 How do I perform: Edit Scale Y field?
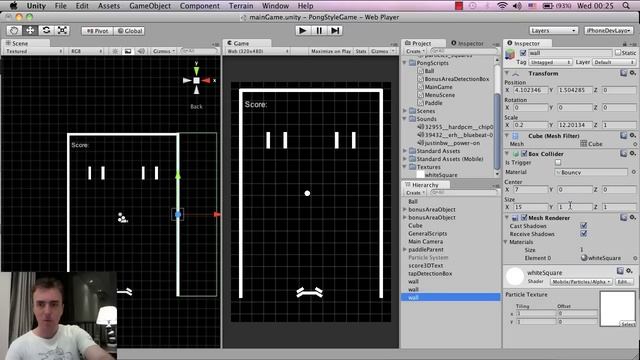[574, 125]
